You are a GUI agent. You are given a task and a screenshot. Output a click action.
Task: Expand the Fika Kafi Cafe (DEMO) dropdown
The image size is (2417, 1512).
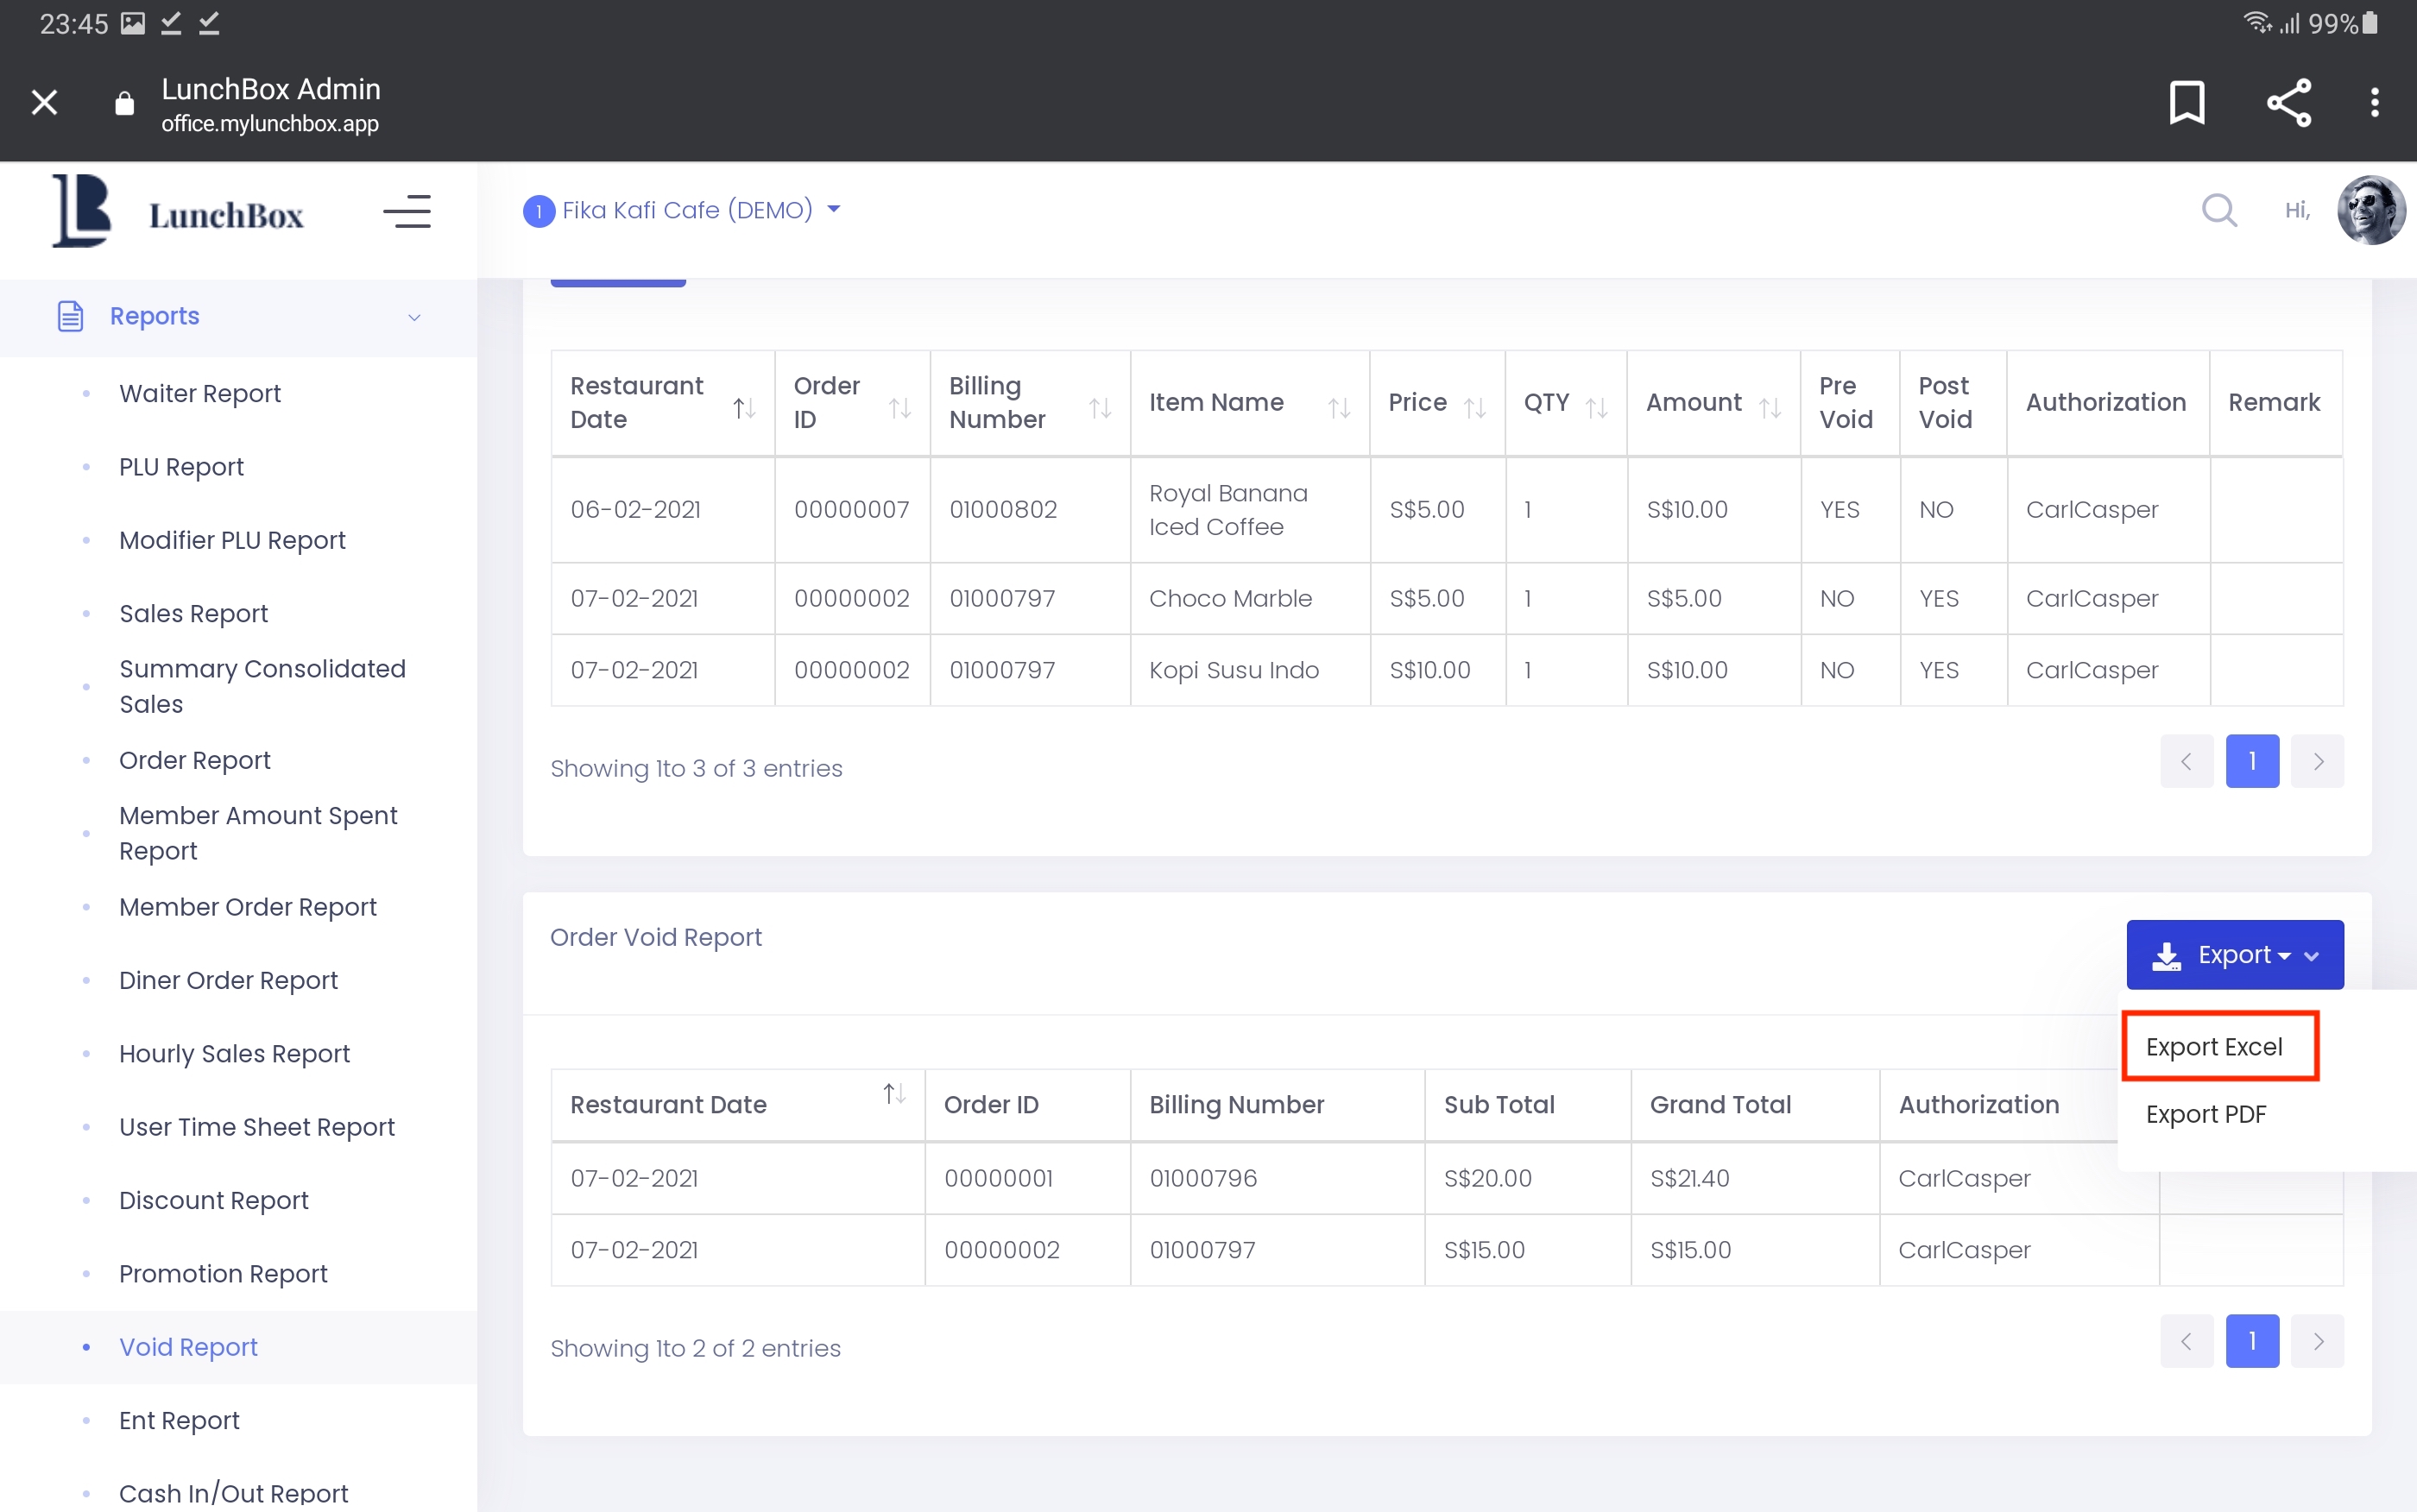pyautogui.click(x=683, y=210)
